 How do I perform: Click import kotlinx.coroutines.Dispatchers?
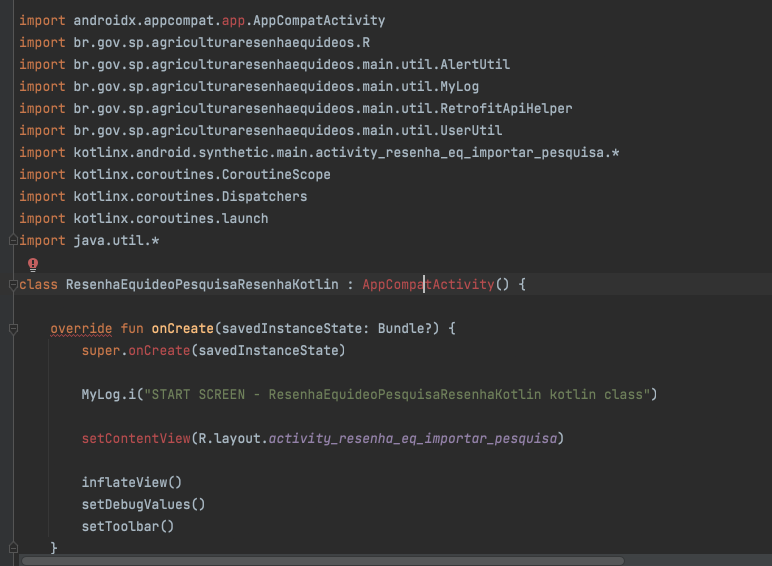(x=163, y=196)
